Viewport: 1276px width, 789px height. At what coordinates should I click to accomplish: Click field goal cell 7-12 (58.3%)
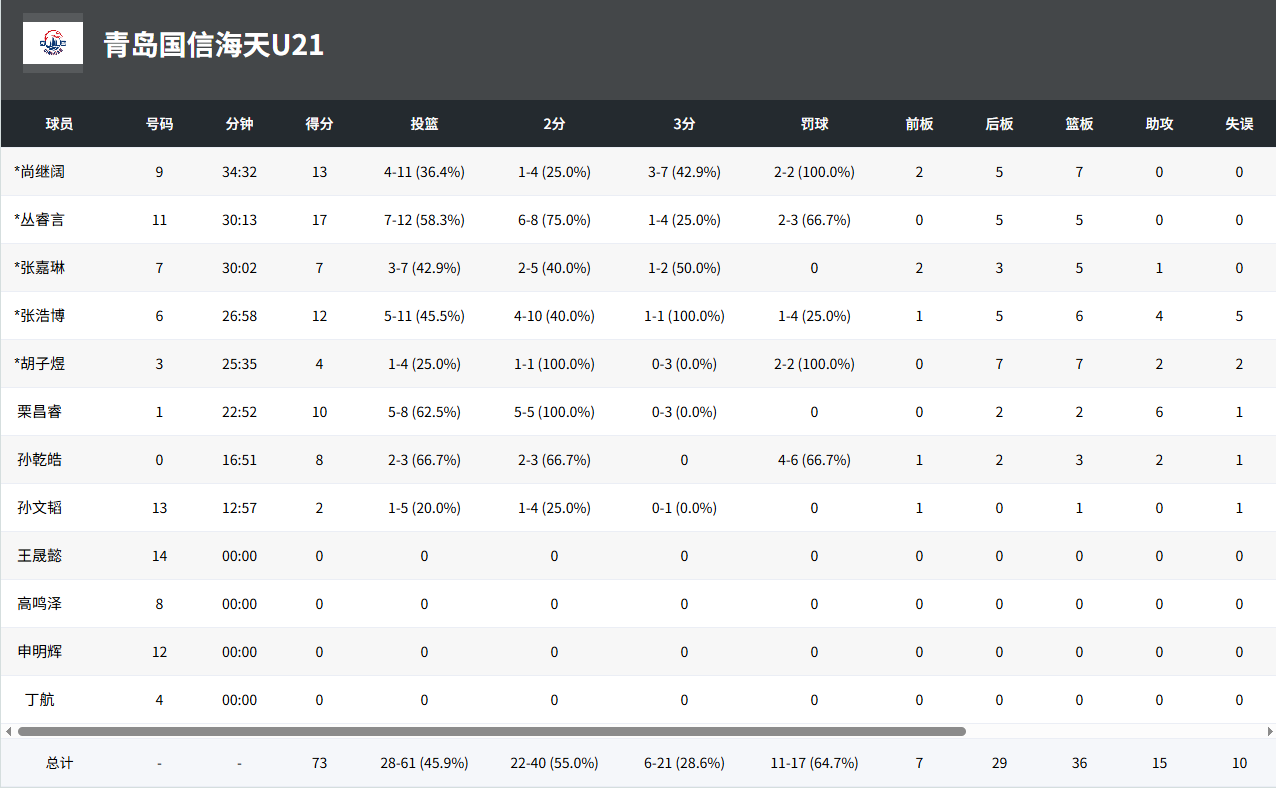click(424, 220)
